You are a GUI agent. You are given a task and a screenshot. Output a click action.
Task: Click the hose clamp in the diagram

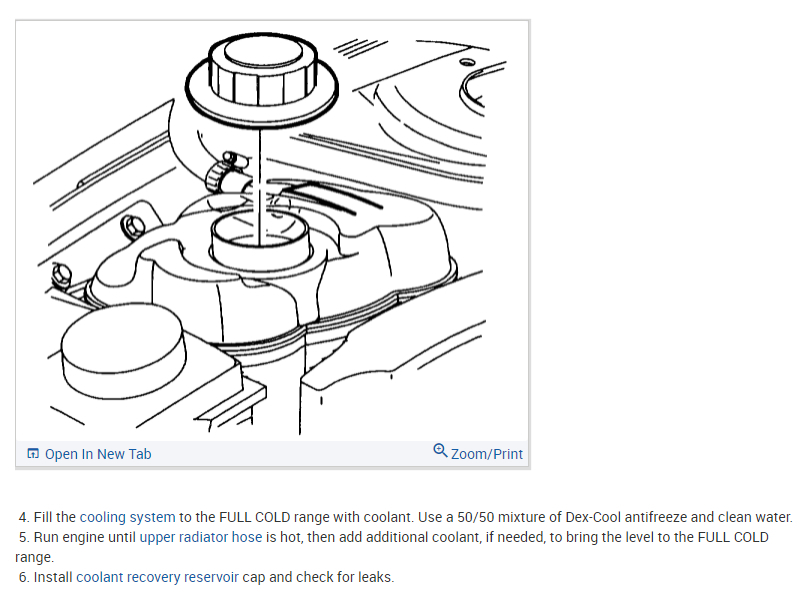[224, 172]
